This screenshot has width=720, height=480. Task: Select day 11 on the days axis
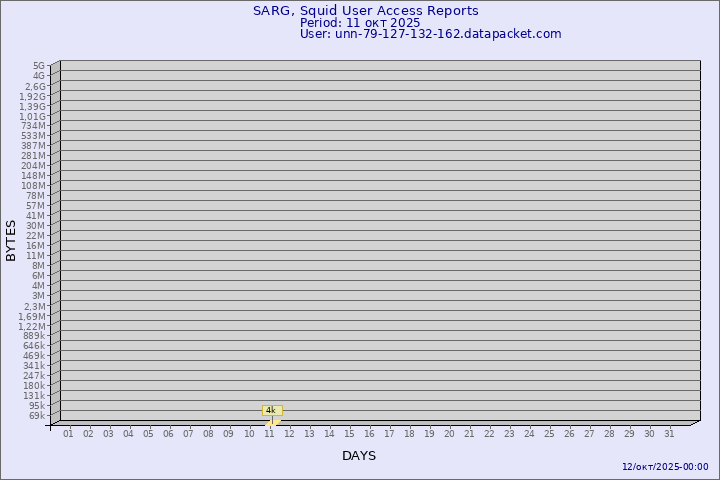coord(269,434)
